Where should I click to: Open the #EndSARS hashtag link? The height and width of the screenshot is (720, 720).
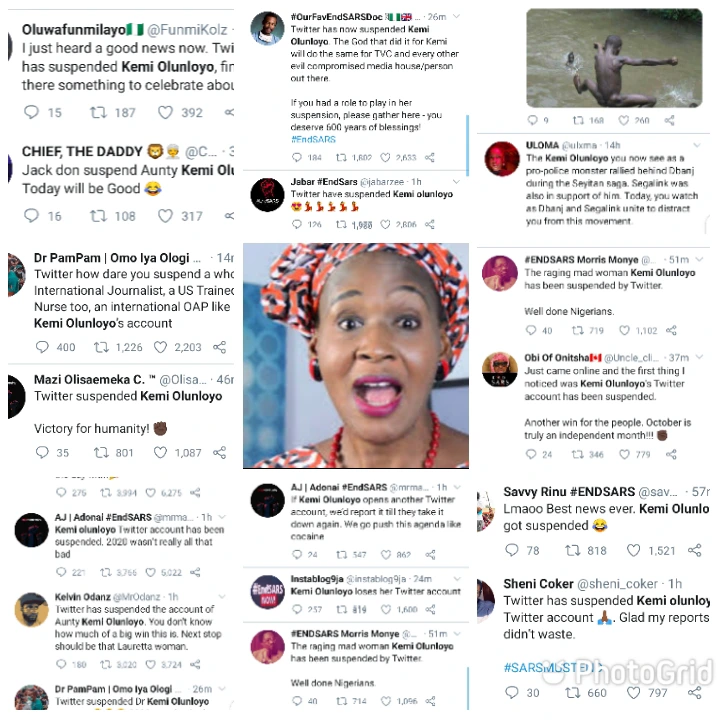coord(313,139)
